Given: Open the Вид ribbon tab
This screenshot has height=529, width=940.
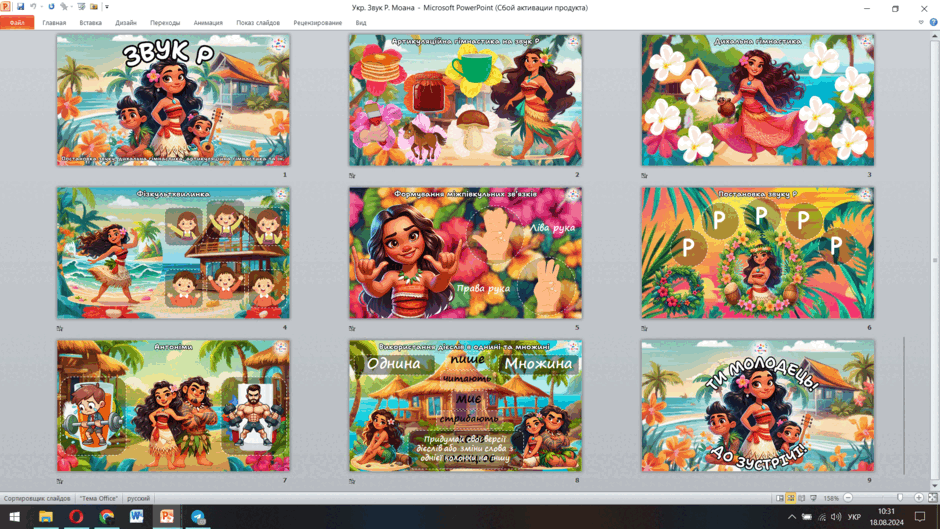Looking at the screenshot, I should pyautogui.click(x=361, y=23).
